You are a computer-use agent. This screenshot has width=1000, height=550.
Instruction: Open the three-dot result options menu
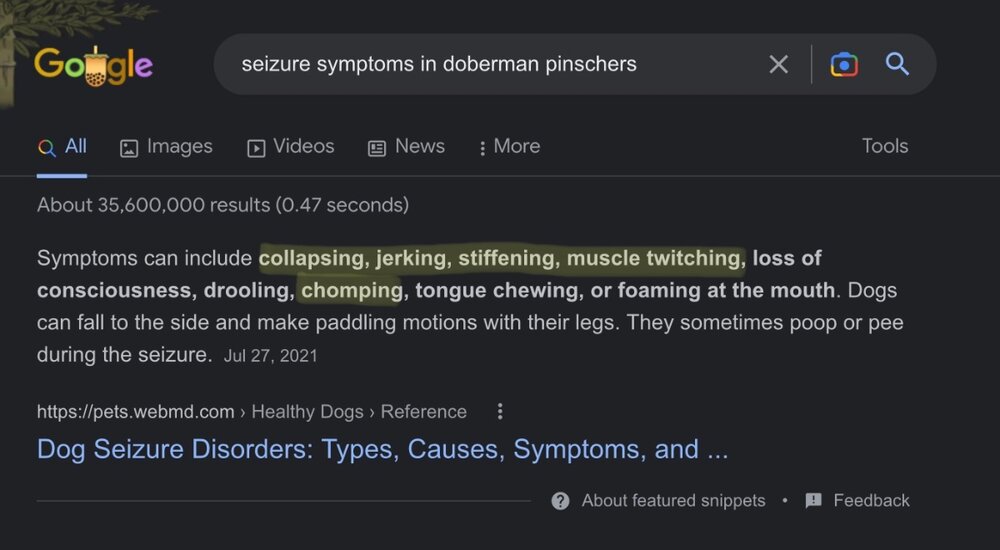tap(500, 412)
